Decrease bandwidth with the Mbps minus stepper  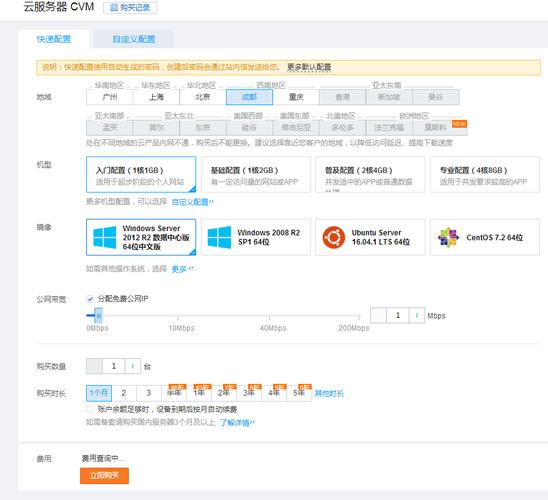(x=378, y=316)
